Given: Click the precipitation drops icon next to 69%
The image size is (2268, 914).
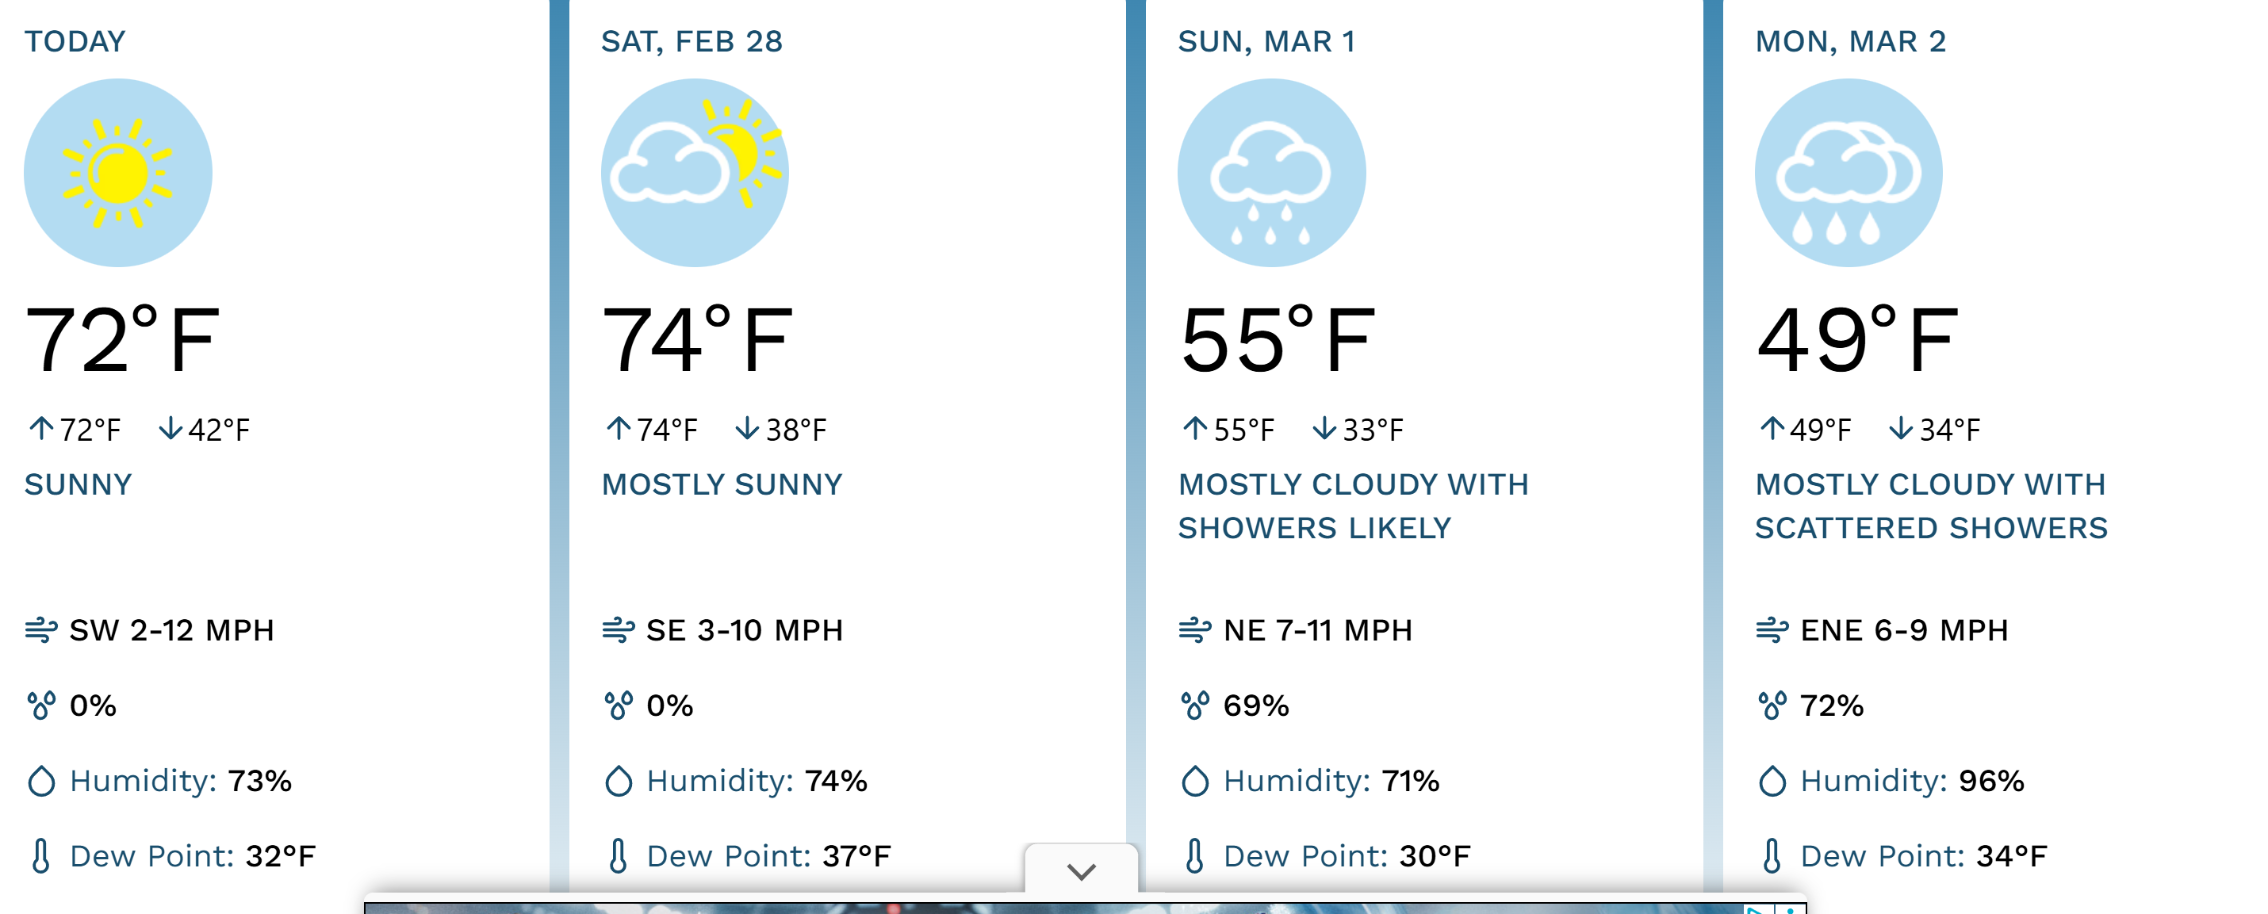Looking at the screenshot, I should [1195, 706].
